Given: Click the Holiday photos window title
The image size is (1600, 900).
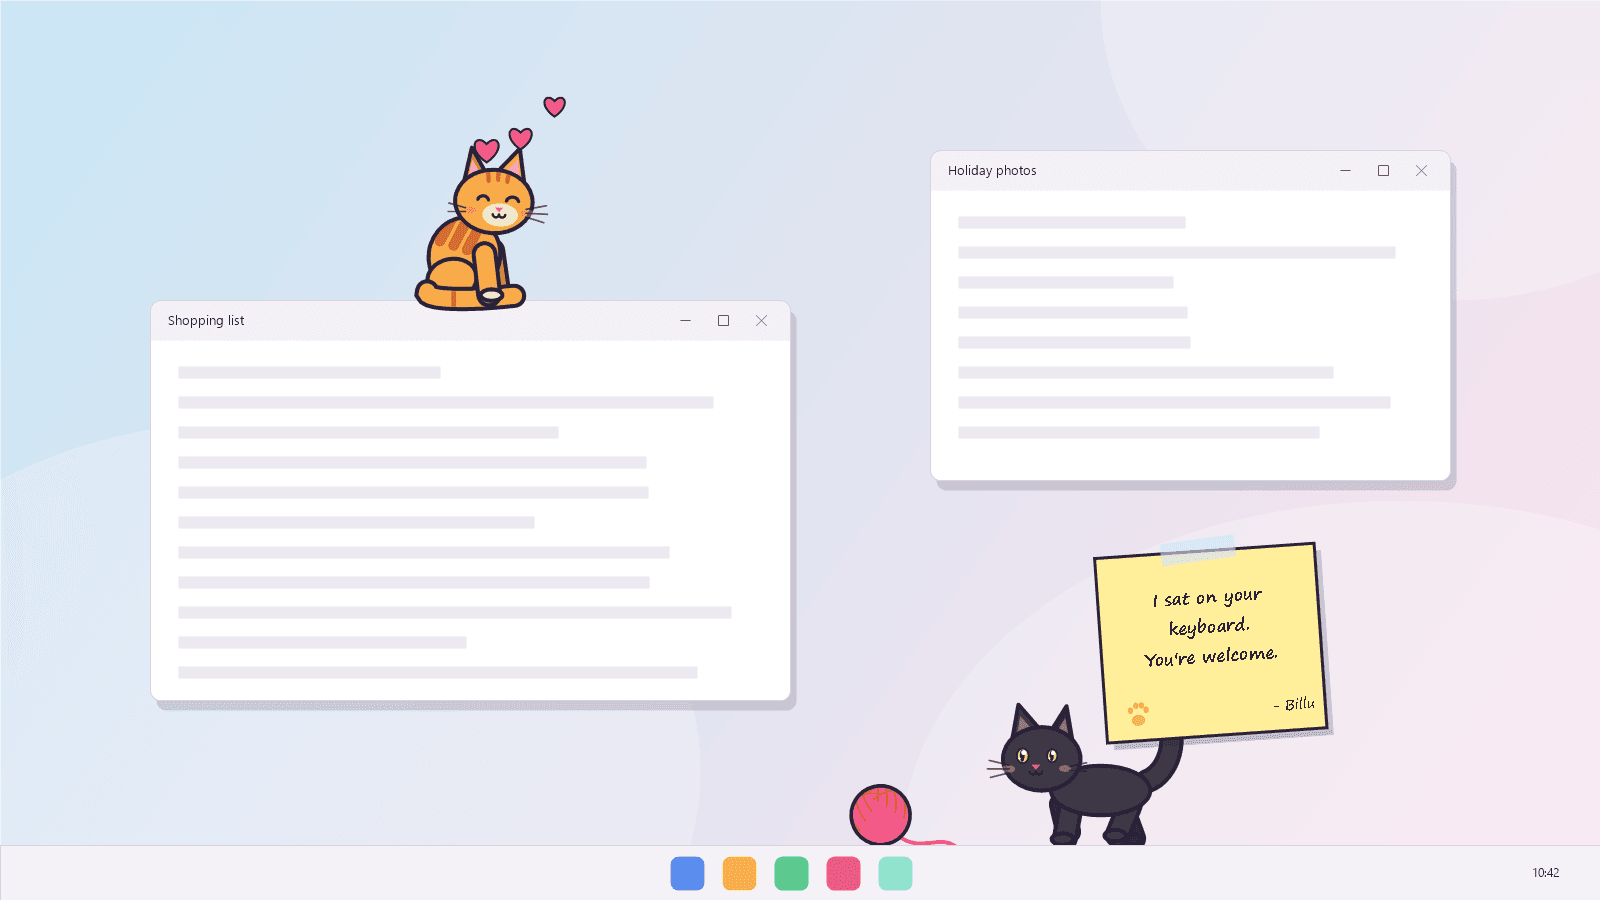Looking at the screenshot, I should 992,171.
